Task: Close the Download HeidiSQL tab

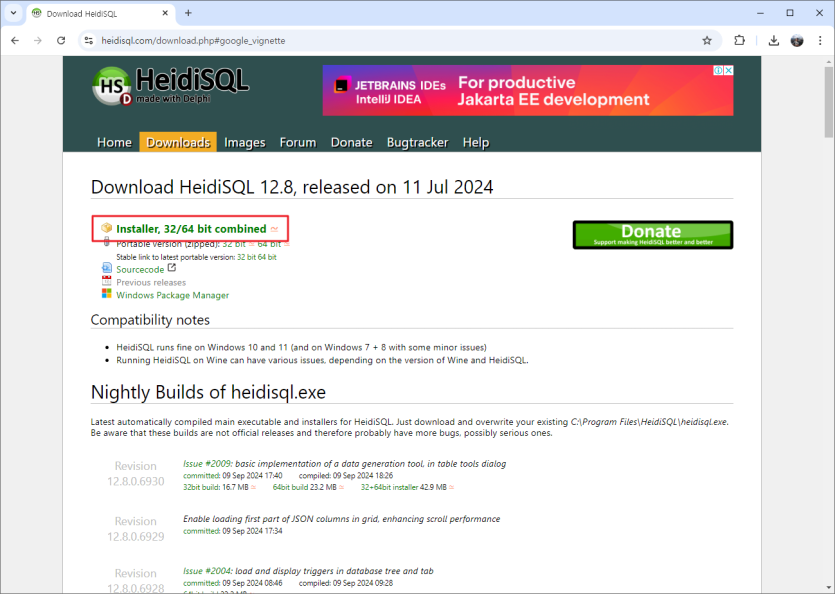Action: pyautogui.click(x=165, y=13)
